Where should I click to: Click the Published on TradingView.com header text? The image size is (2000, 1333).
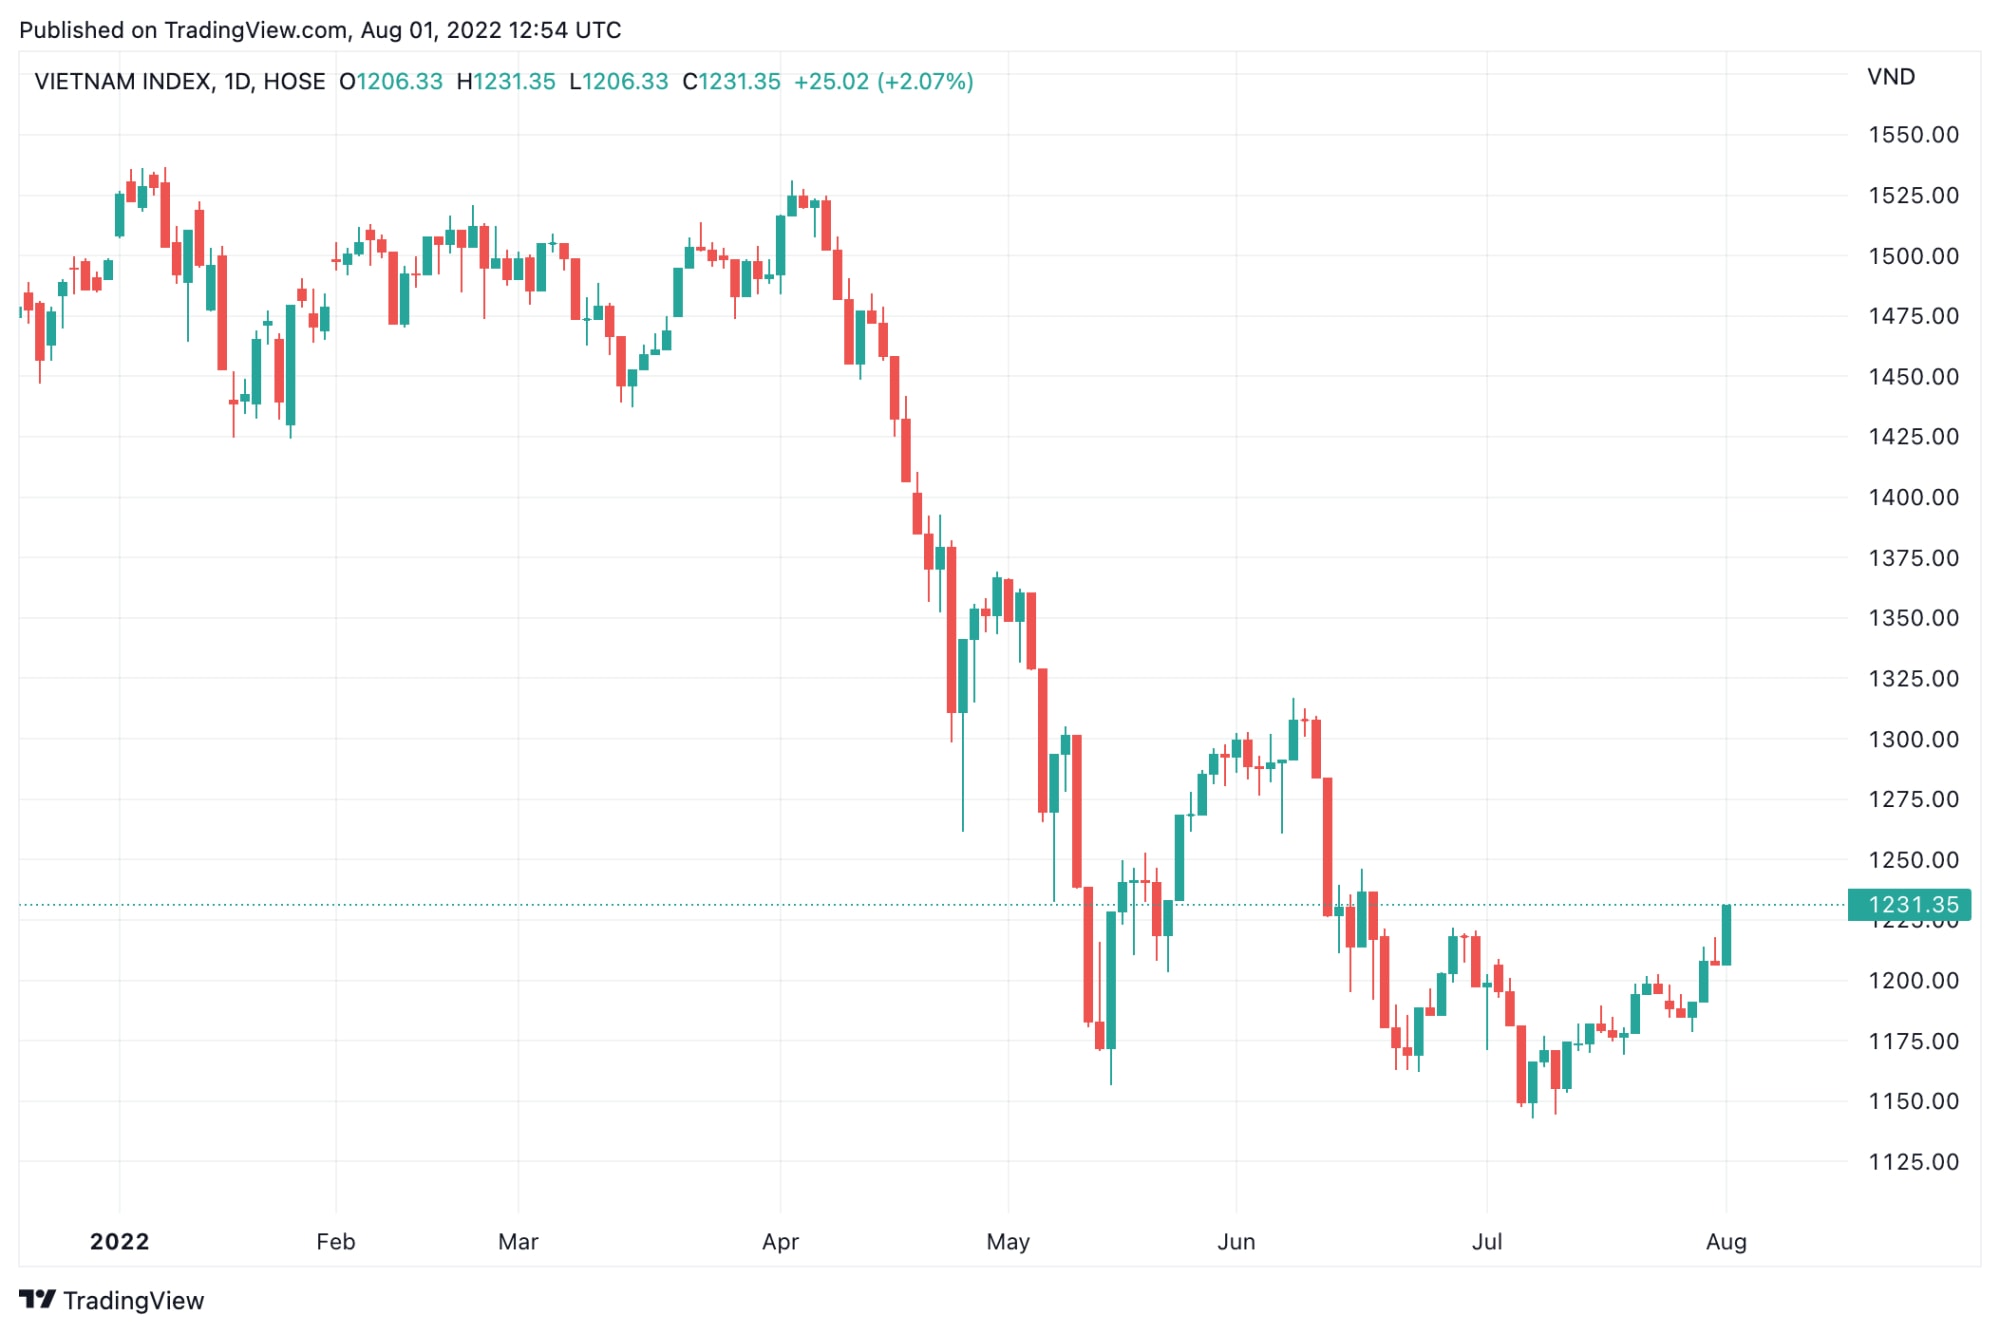320,30
